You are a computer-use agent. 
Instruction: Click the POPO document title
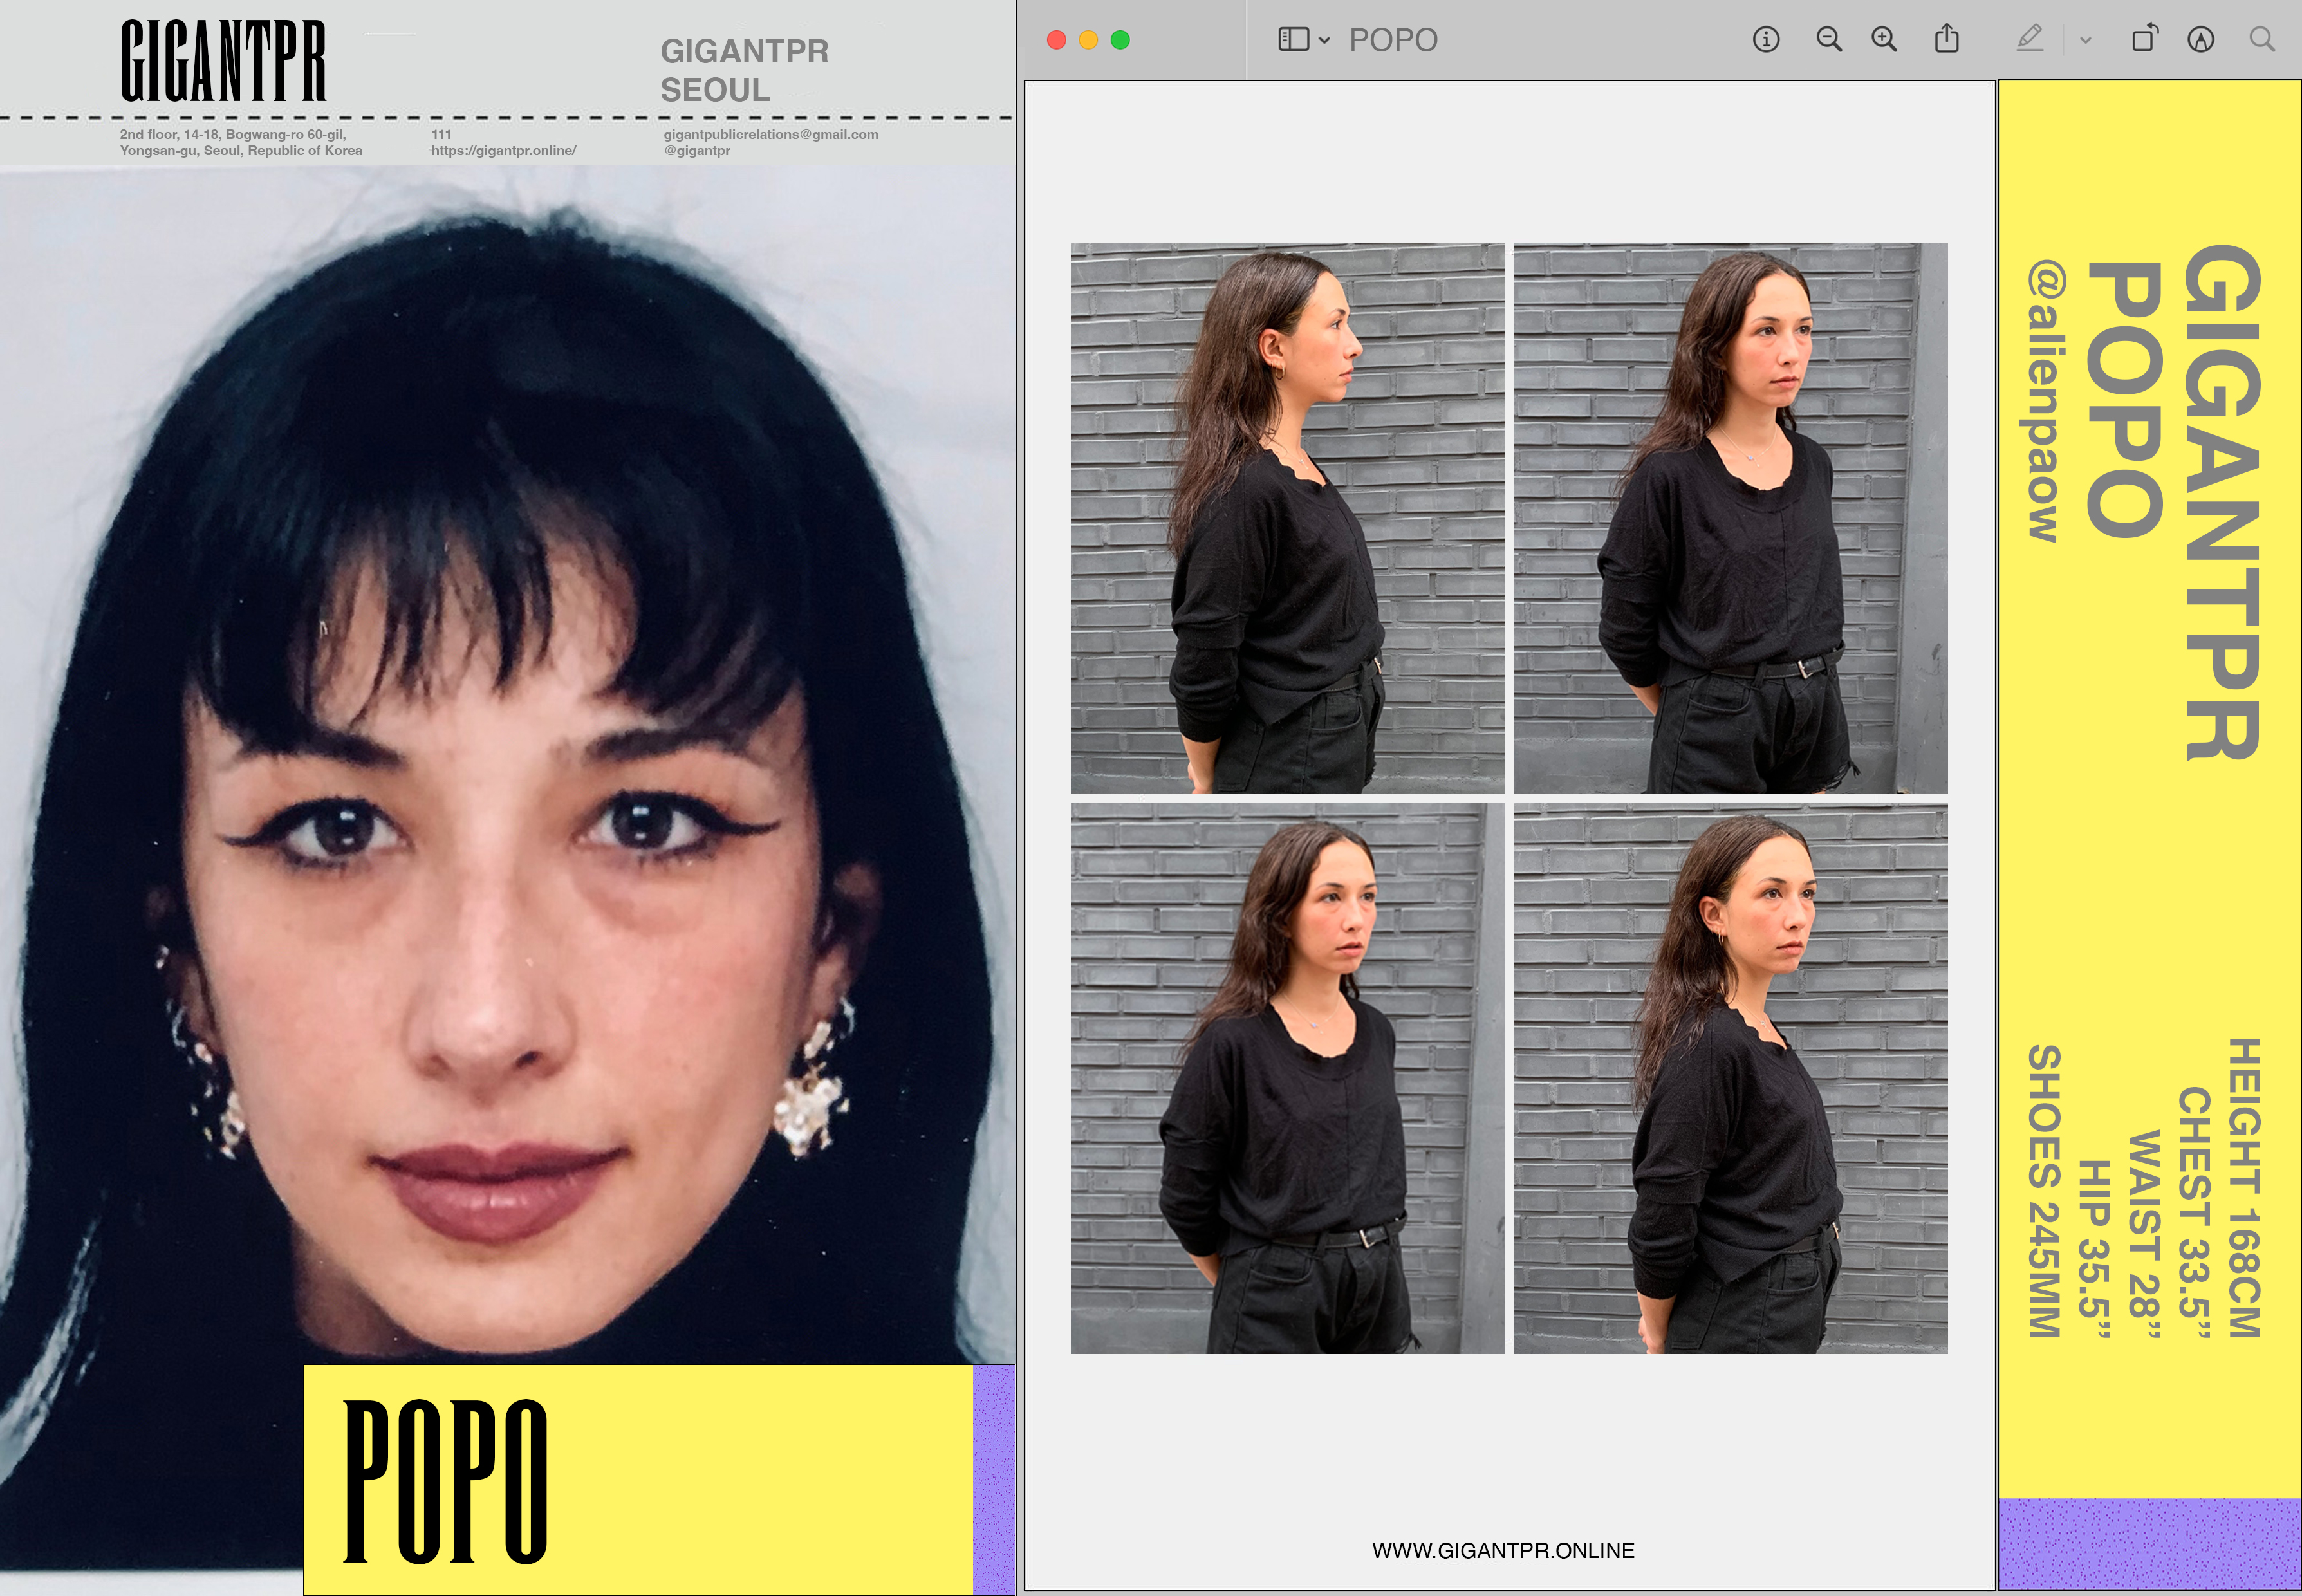click(1393, 40)
